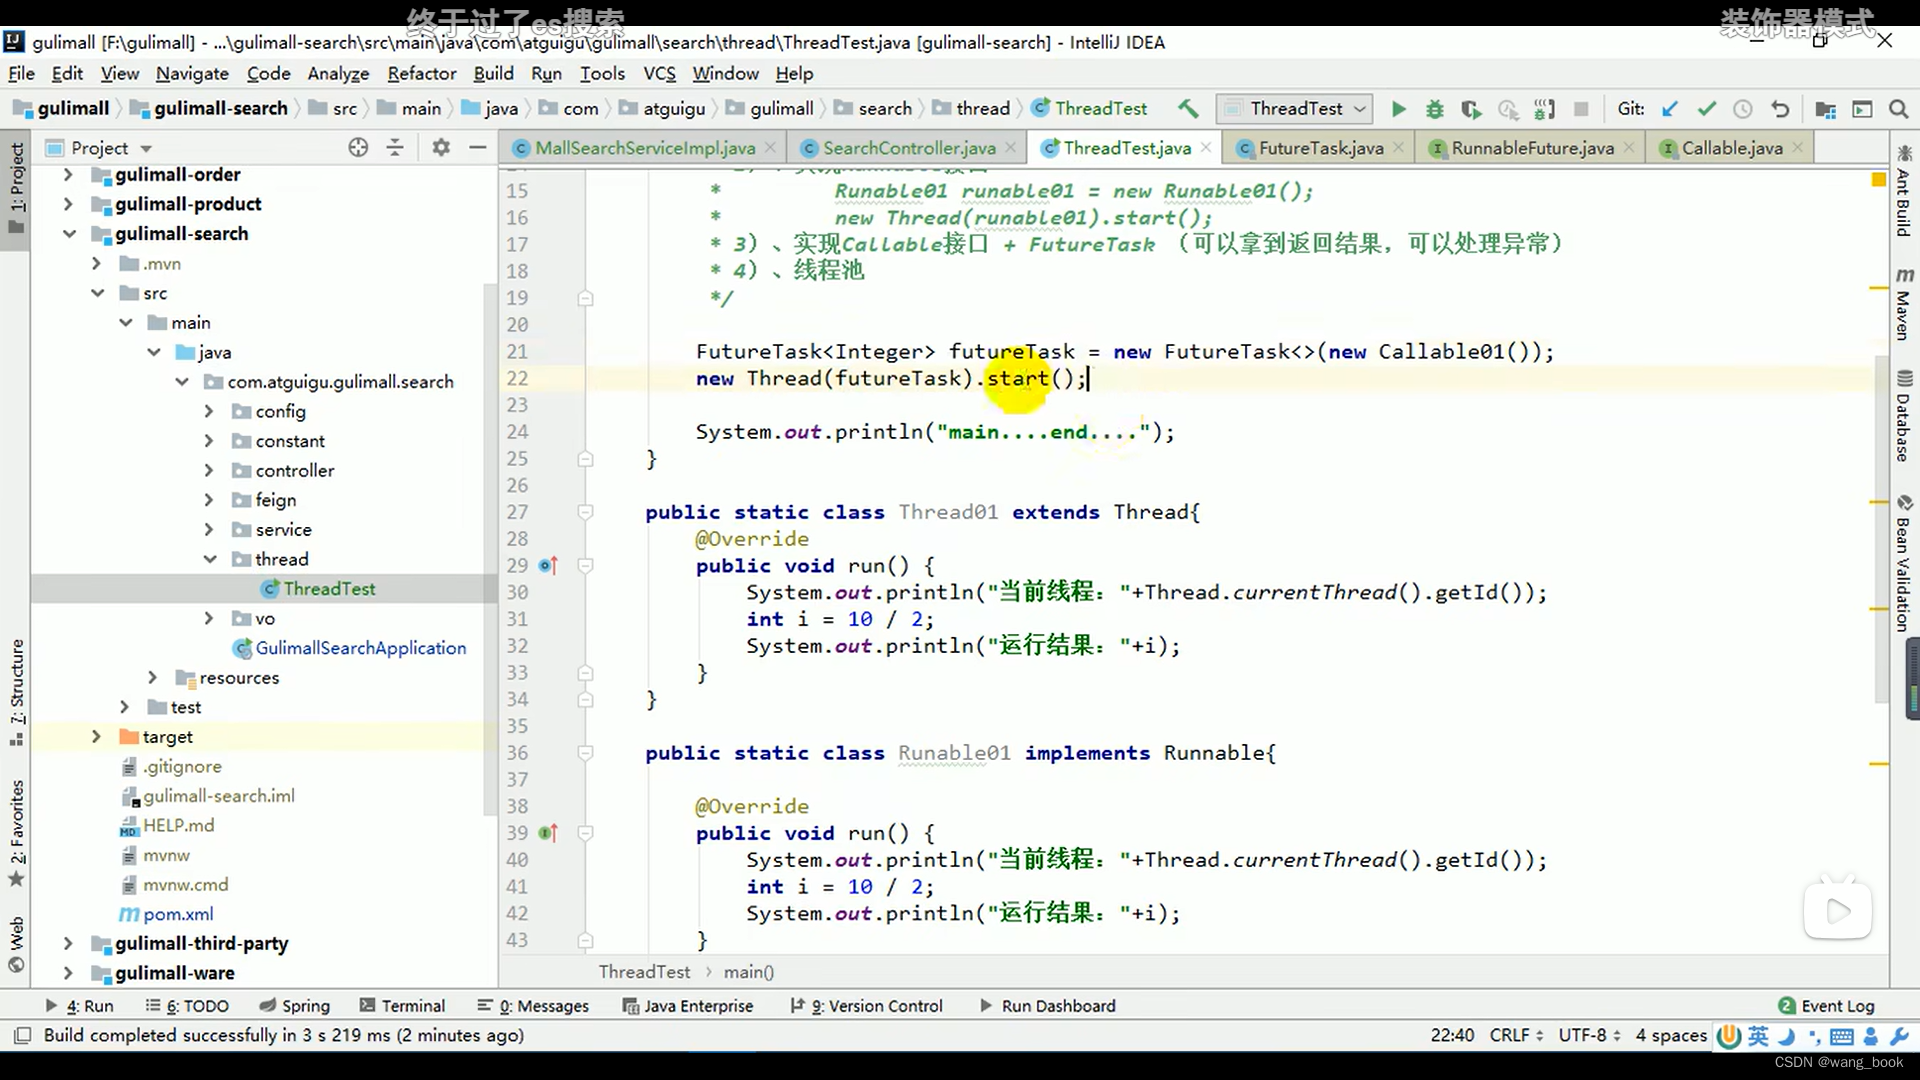Open the 7: Structure tool window
Image resolution: width=1920 pixels, height=1080 pixels.
coord(16,692)
